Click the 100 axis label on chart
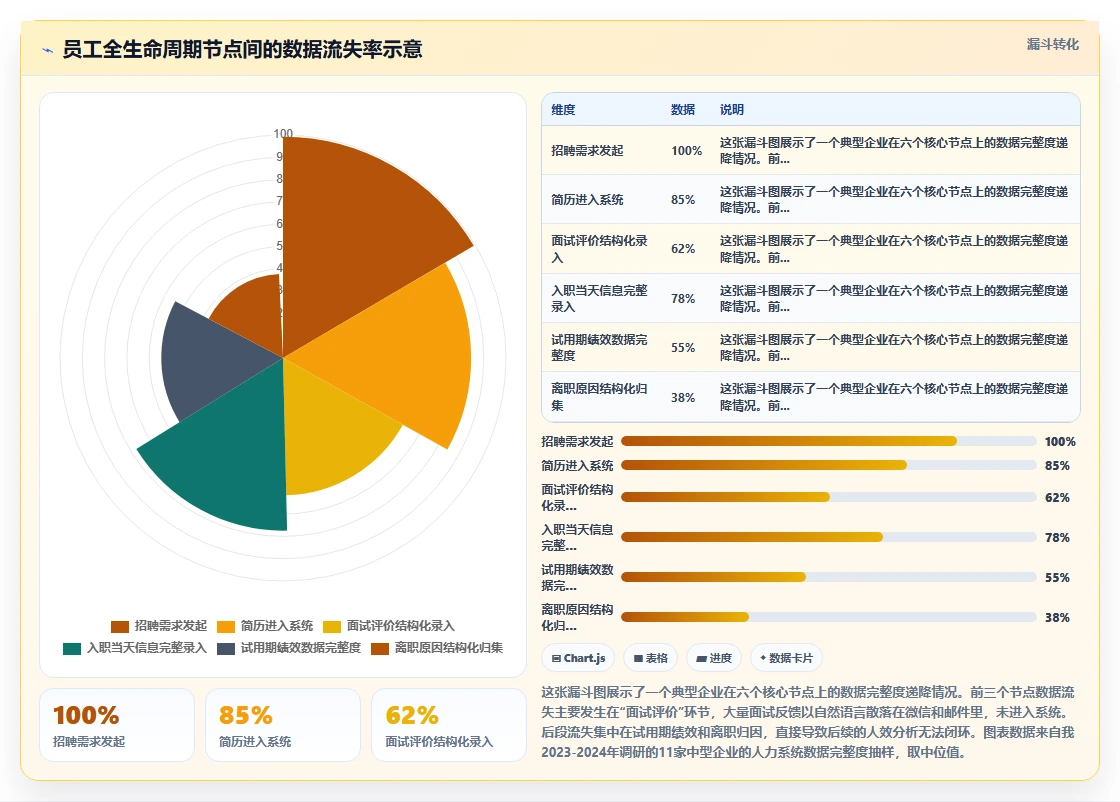The image size is (1120, 802). coord(283,134)
